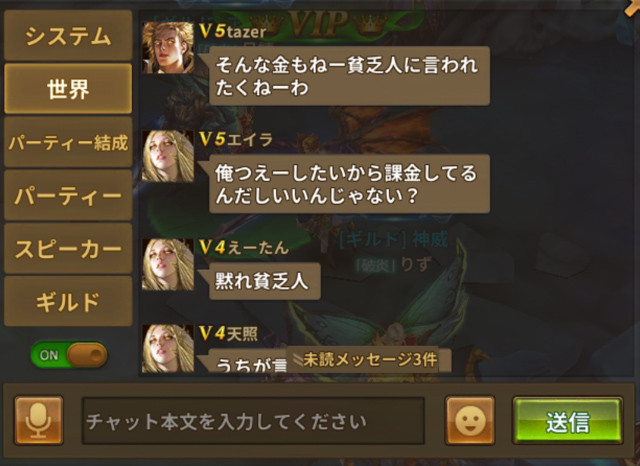The image size is (640, 466).
Task: Click the V5エイラ player name
Action: (236, 140)
